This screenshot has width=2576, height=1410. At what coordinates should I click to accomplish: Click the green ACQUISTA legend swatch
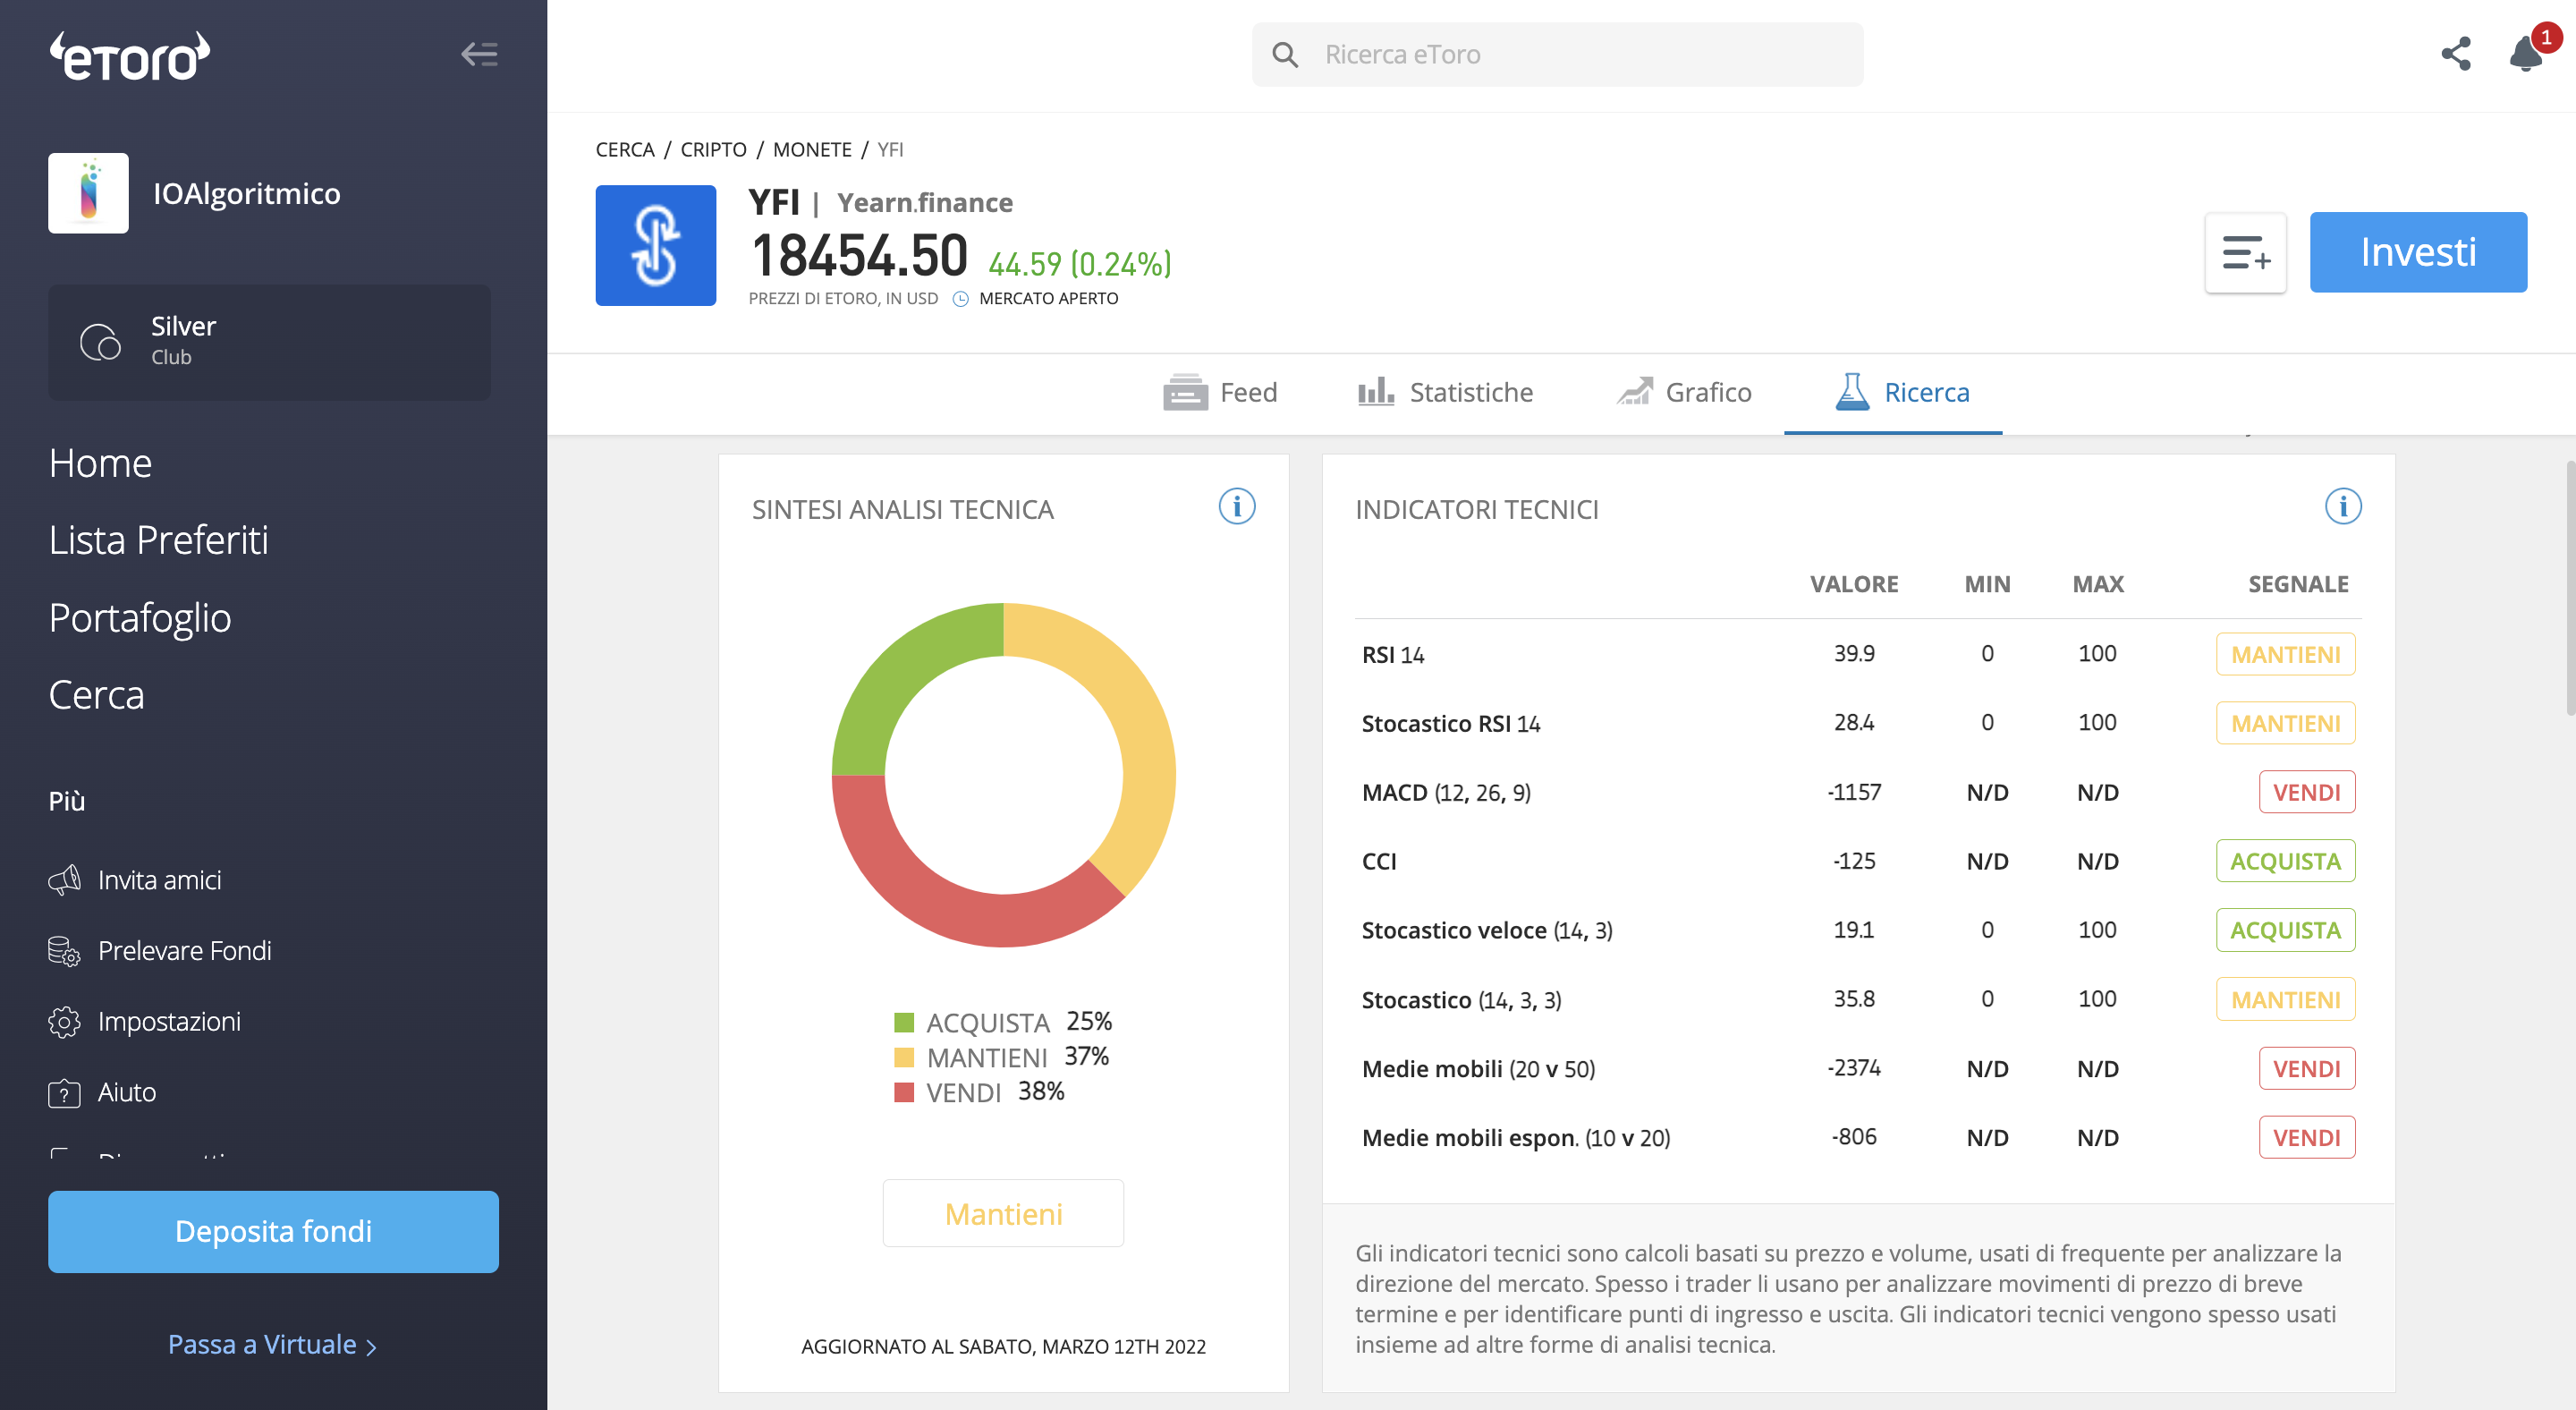coord(904,1022)
